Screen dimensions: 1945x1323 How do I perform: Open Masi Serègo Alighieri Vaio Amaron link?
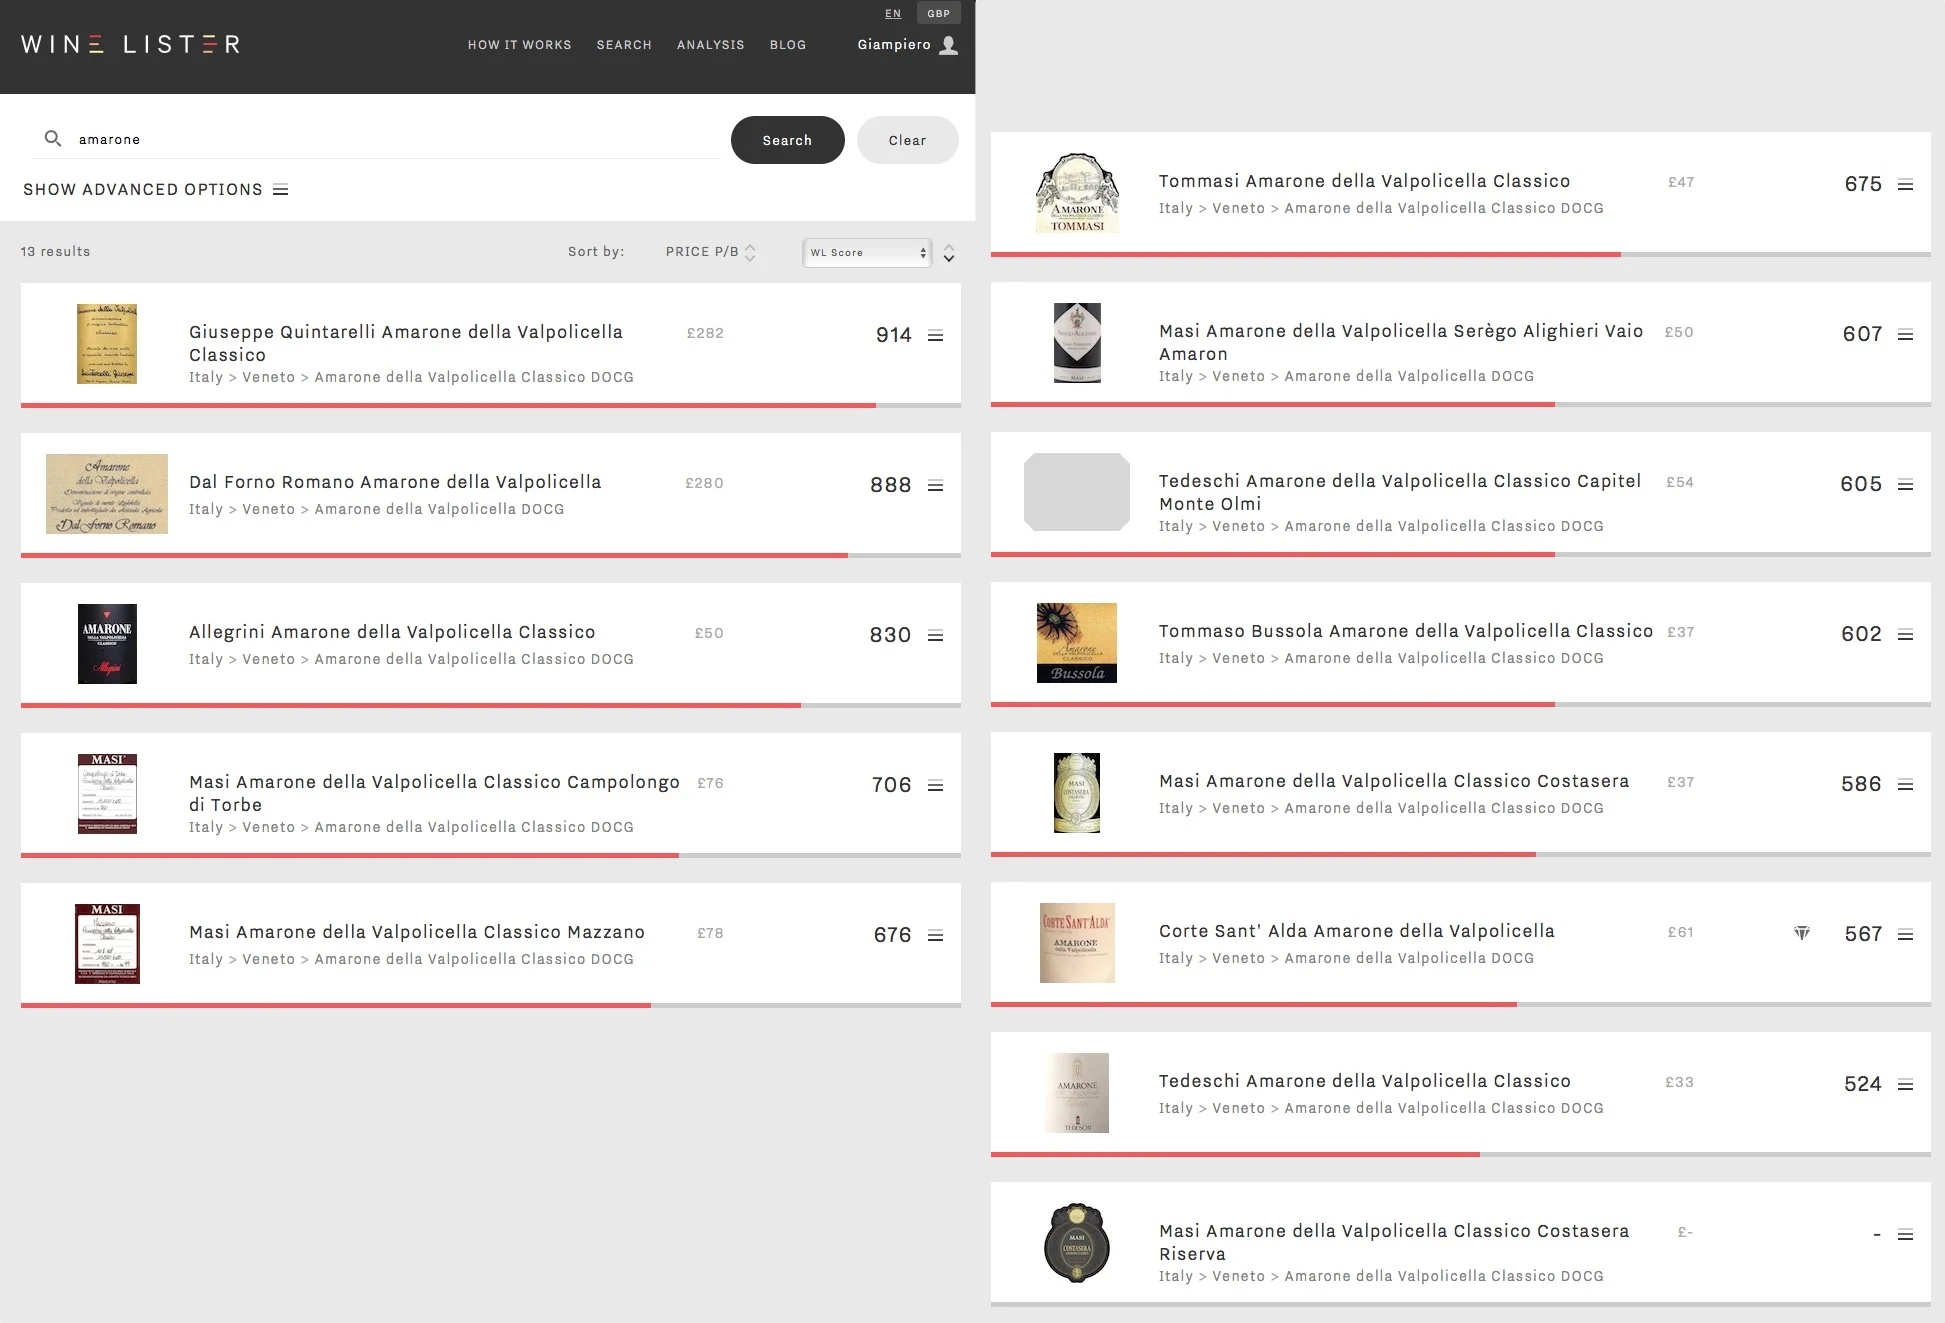tap(1401, 342)
